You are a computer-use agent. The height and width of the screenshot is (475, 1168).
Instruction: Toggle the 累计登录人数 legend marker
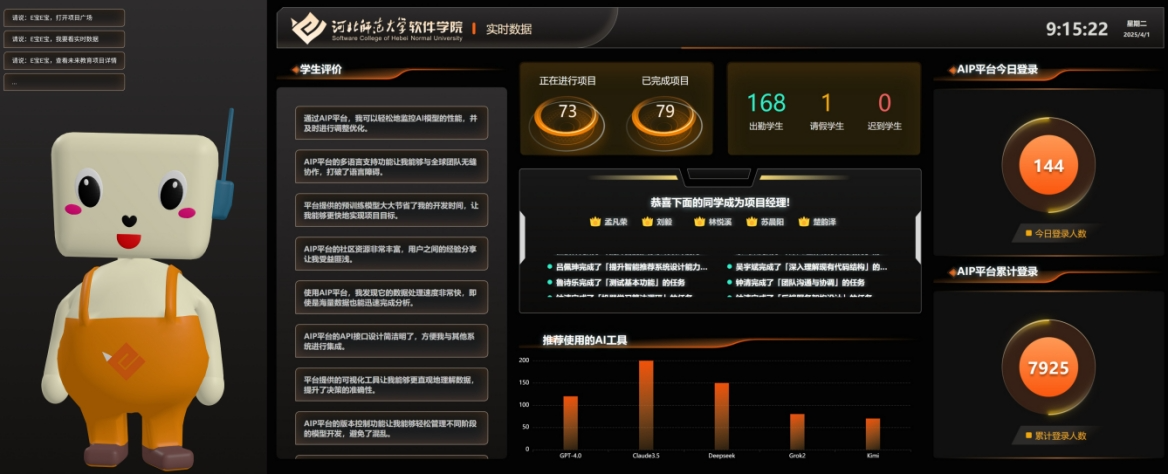[1027, 435]
